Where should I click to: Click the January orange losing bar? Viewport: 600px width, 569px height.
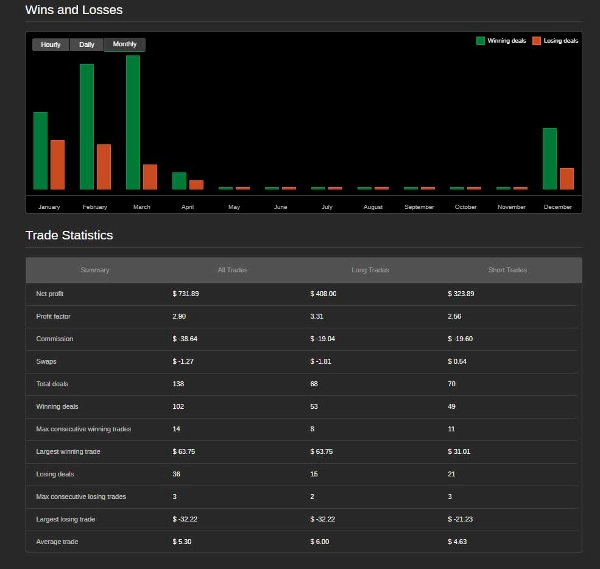[x=57, y=165]
